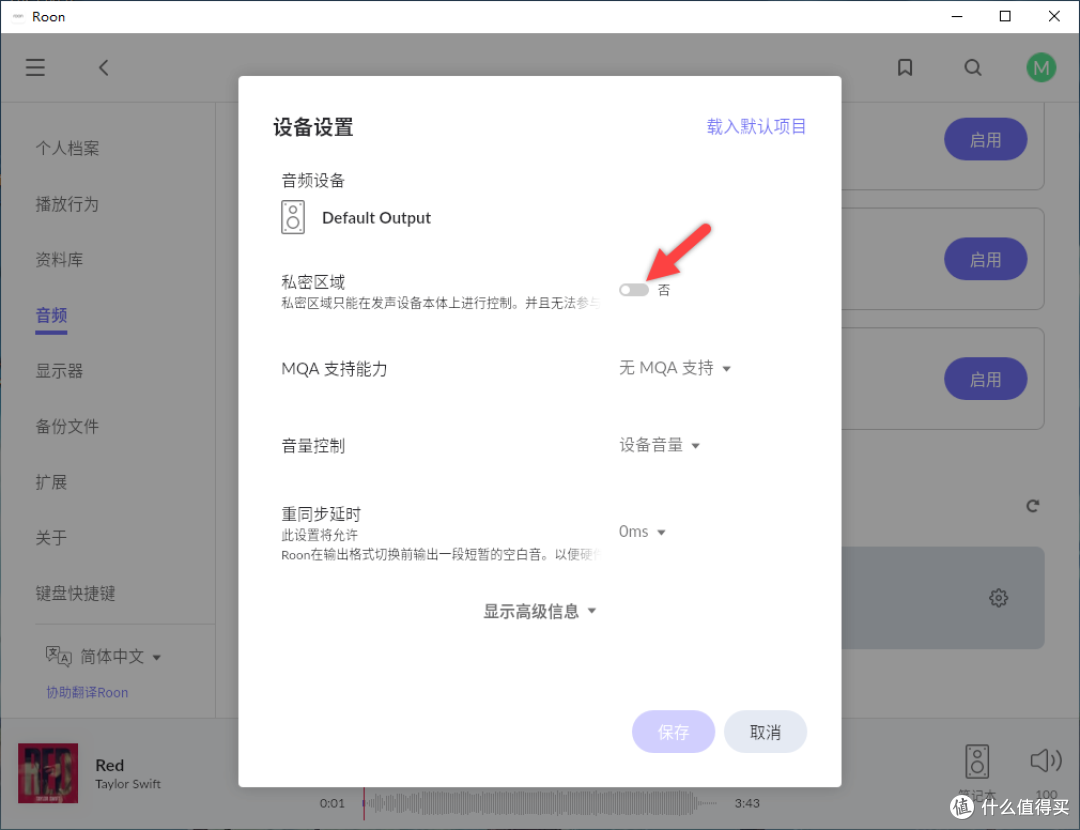Open the 0ms resync delay dropdown
Viewport: 1080px width, 830px height.
(642, 531)
